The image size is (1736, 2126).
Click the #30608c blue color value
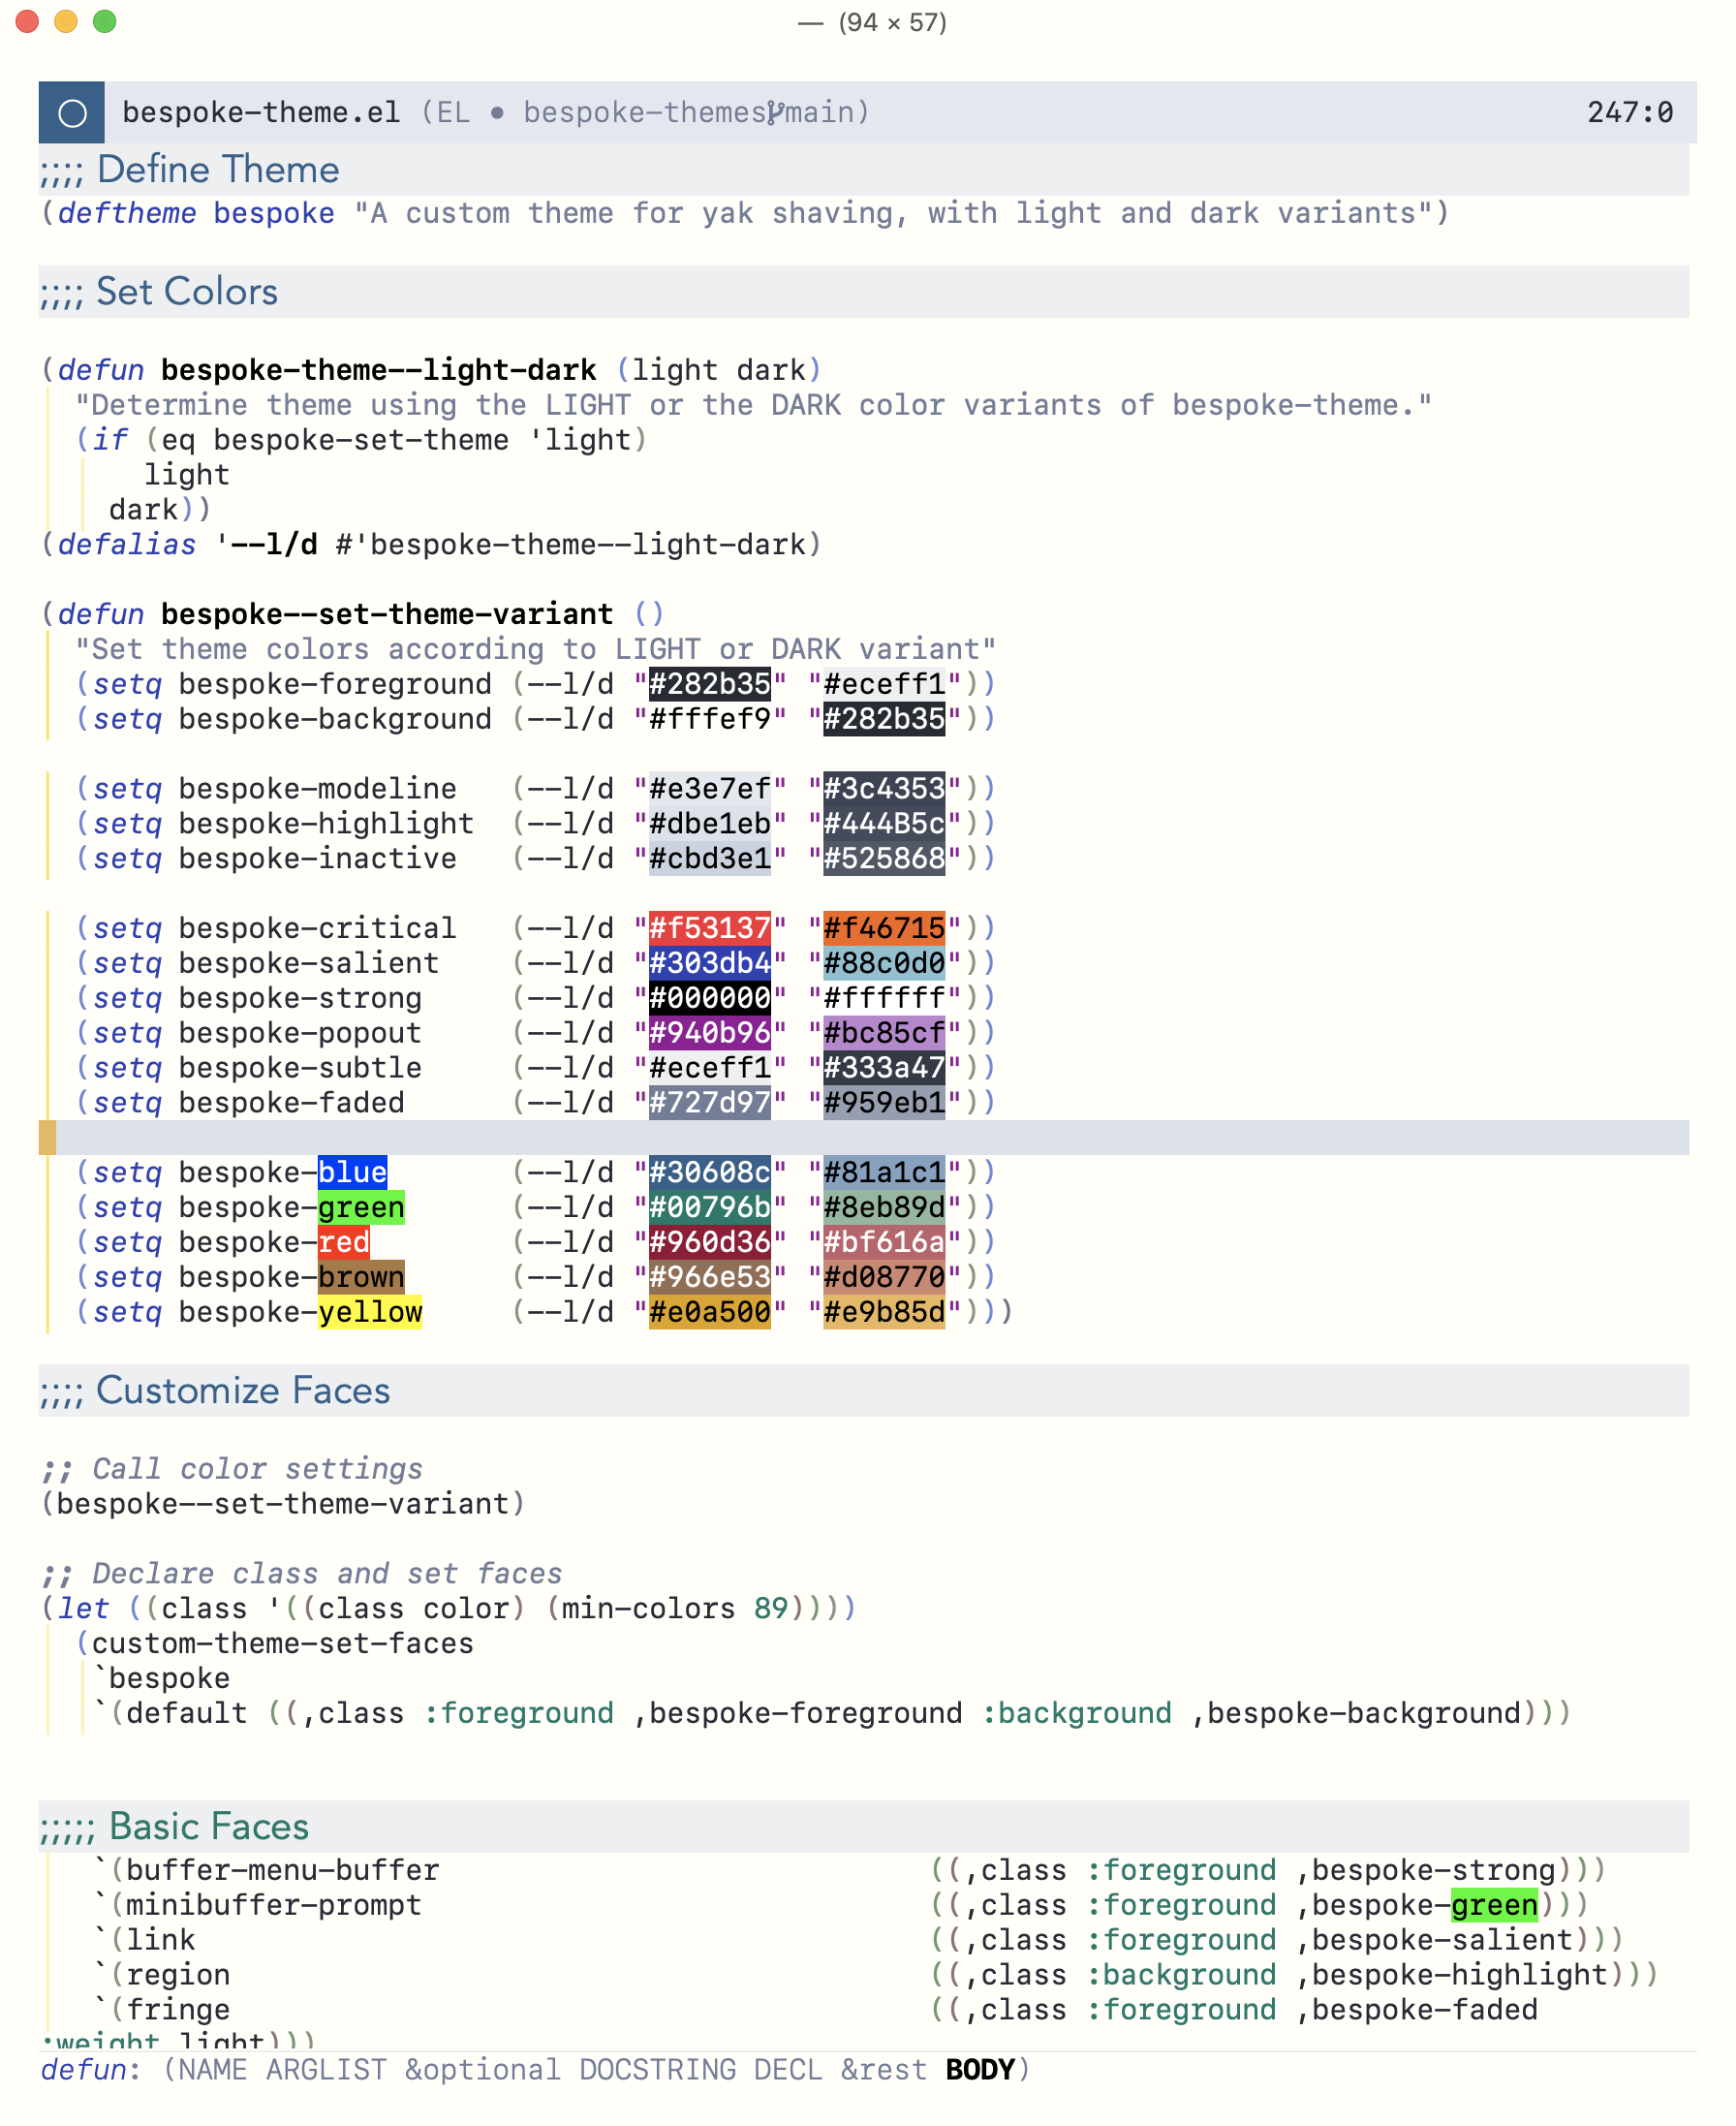click(x=710, y=1173)
